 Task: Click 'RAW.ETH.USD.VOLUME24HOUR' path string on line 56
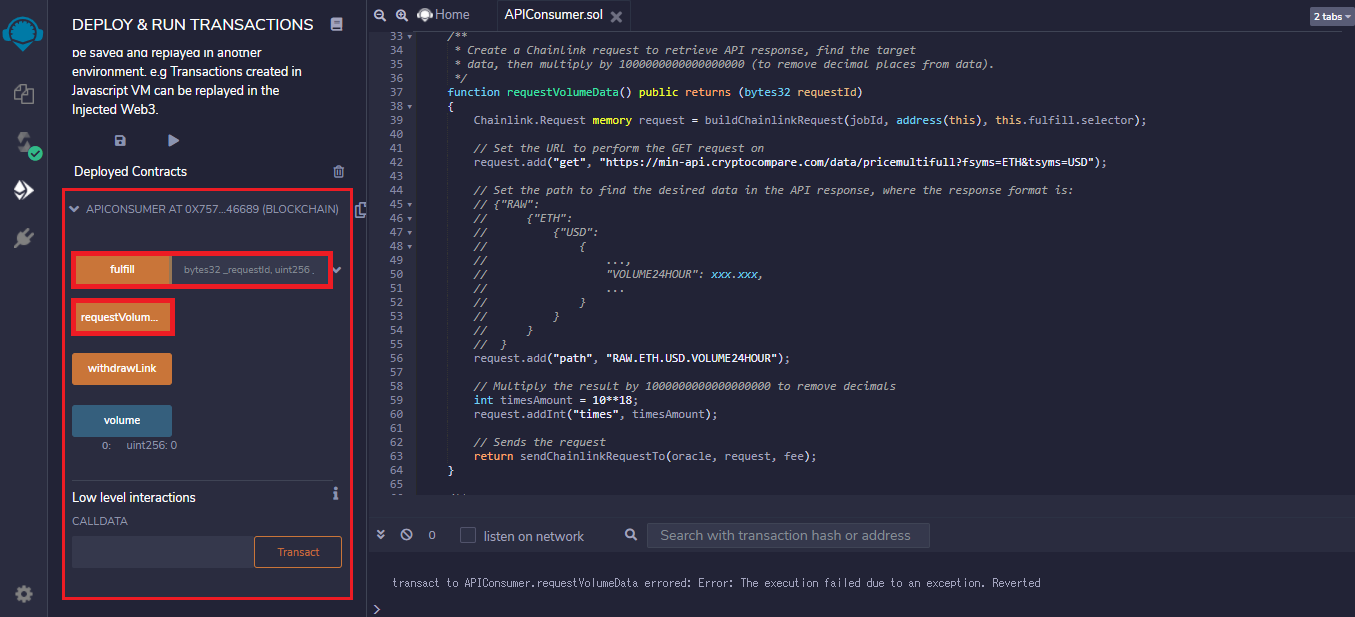pos(695,358)
